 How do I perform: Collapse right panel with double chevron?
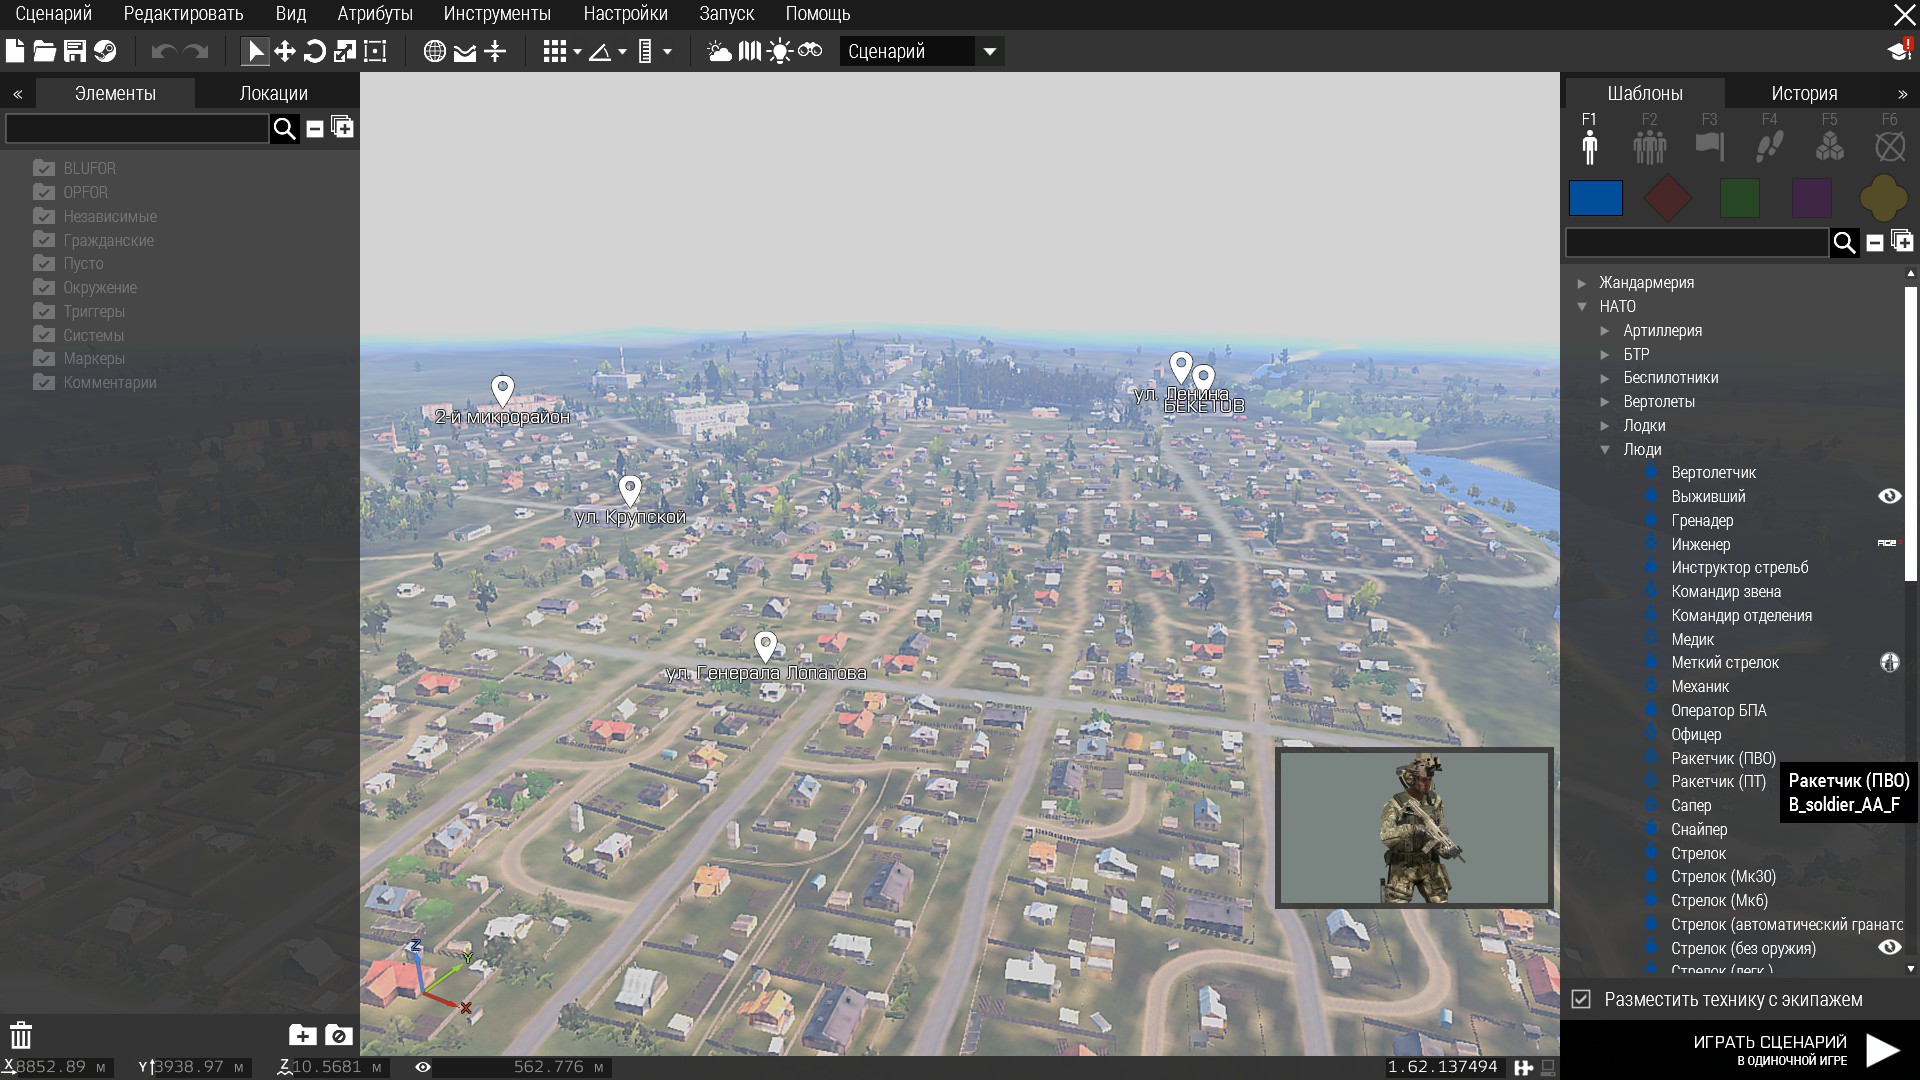point(1902,94)
